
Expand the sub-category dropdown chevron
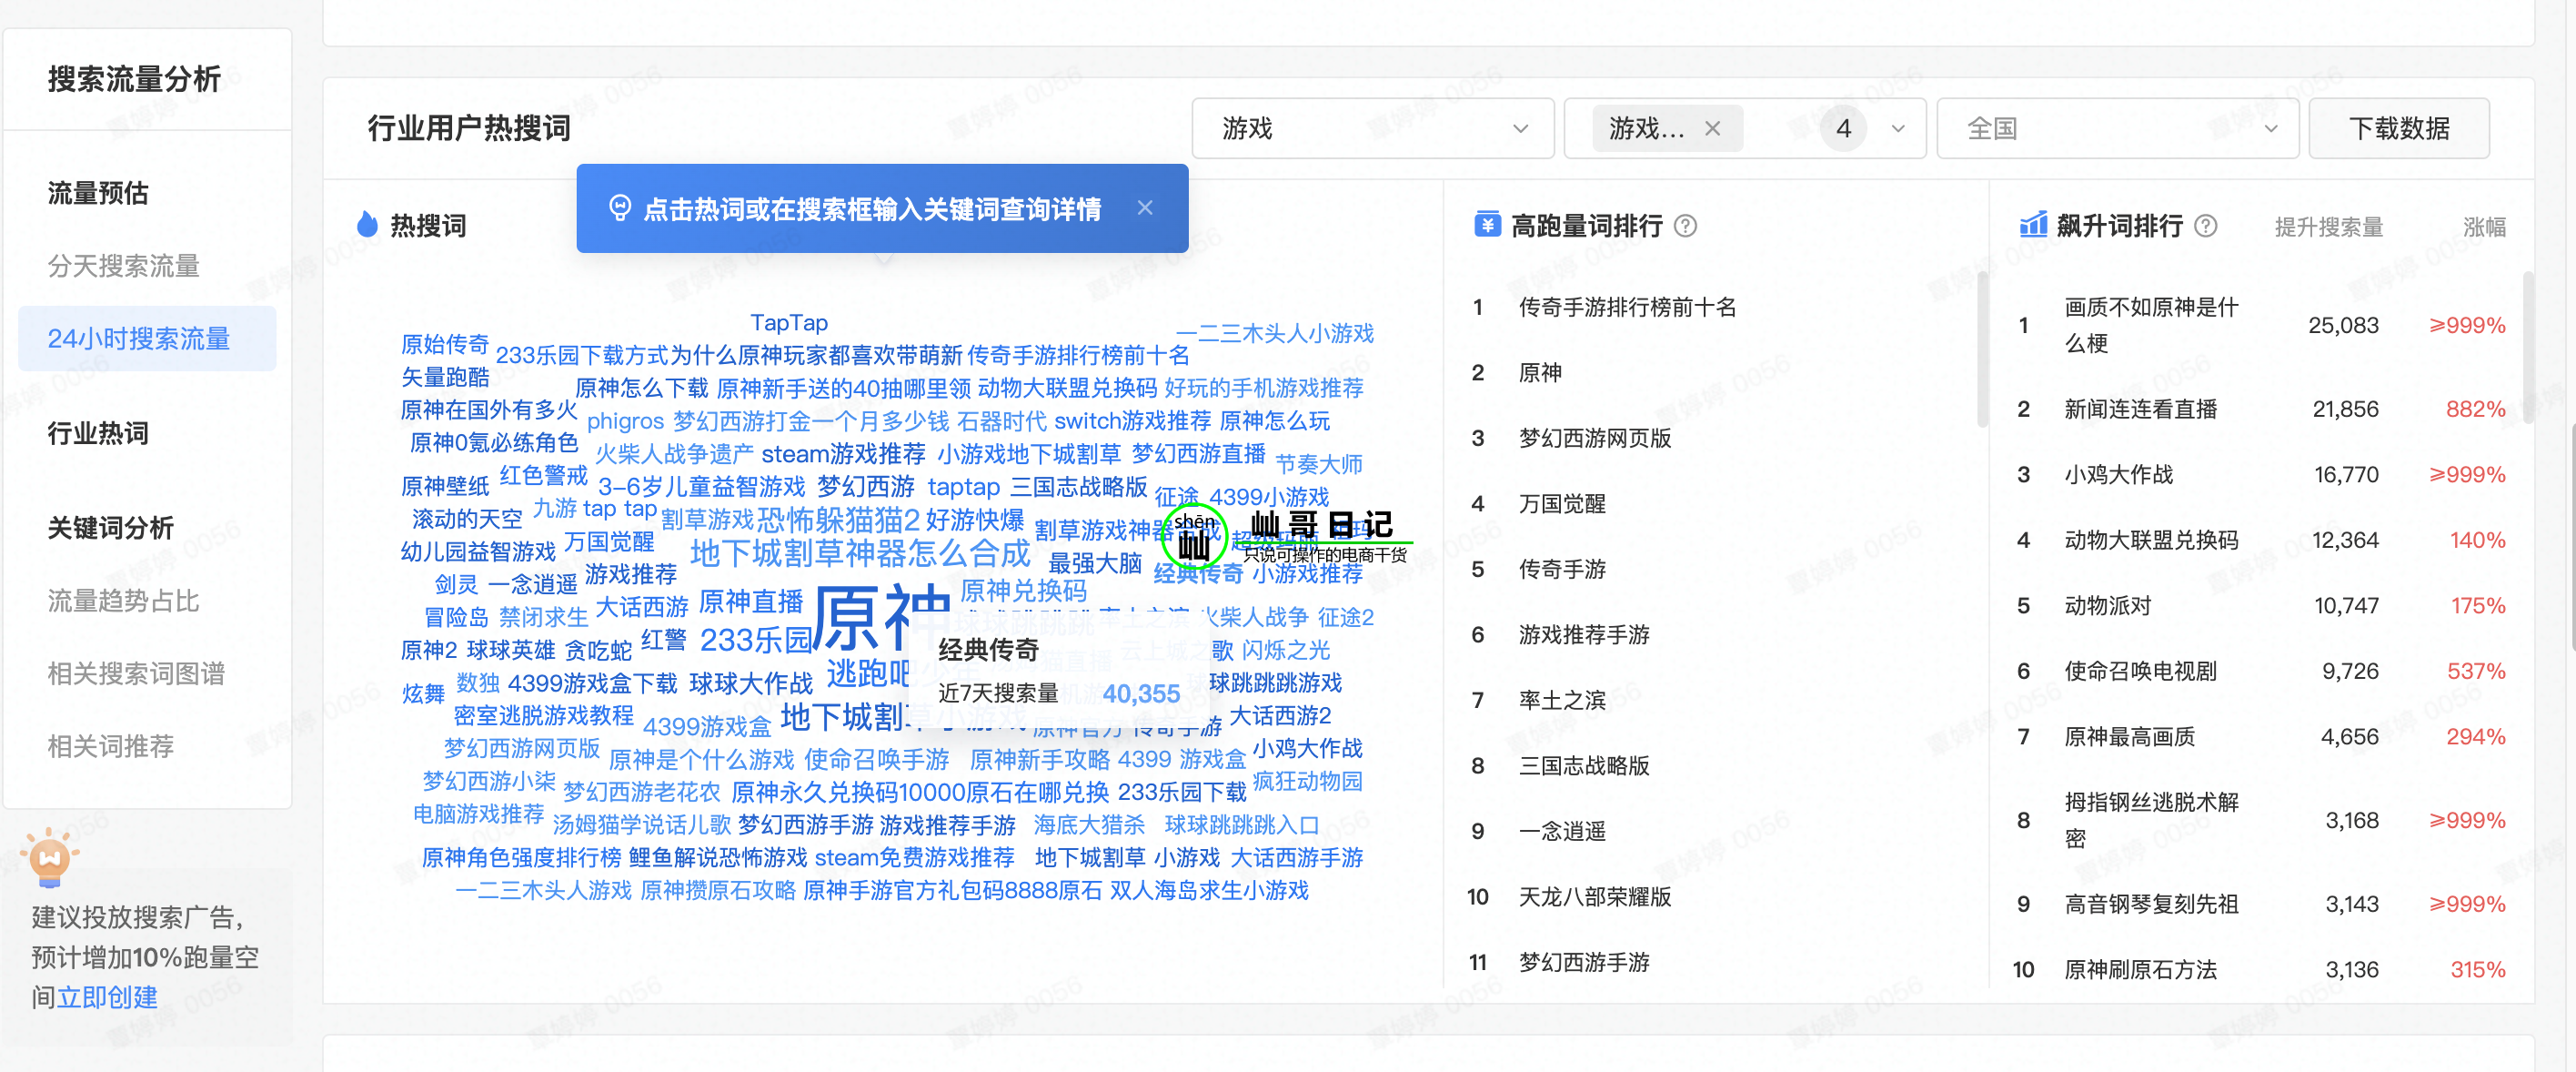tap(1897, 129)
